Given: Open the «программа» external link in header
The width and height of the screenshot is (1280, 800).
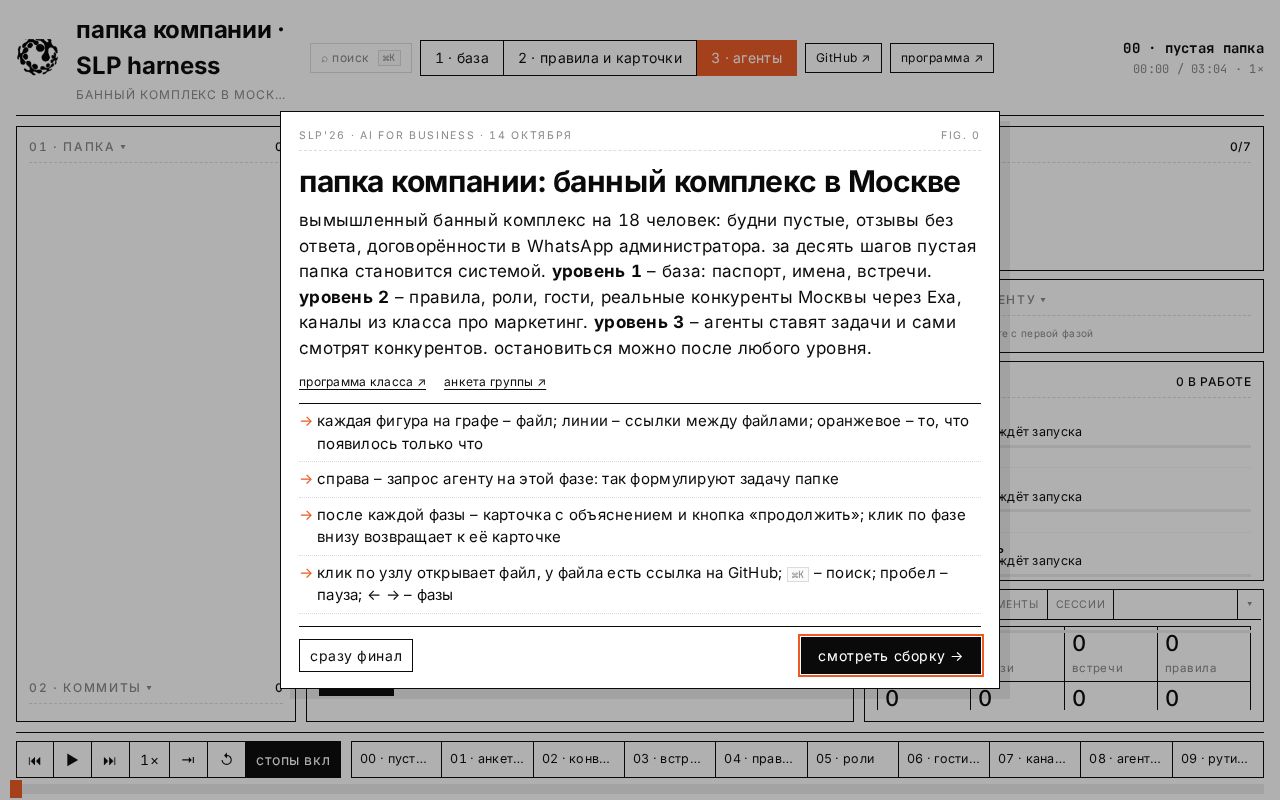Looking at the screenshot, I should 942,58.
